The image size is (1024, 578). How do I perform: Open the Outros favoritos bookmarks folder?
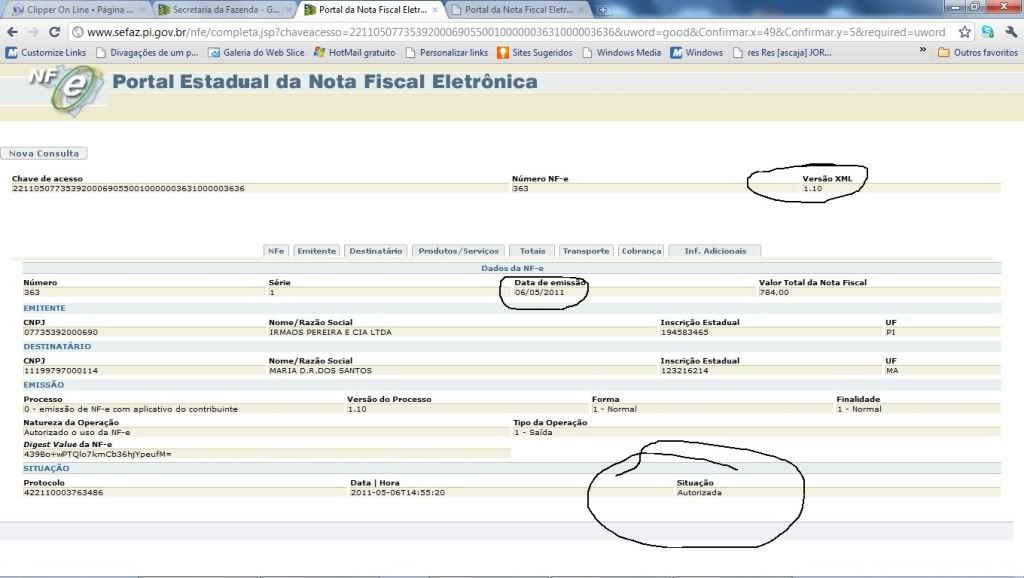point(977,53)
